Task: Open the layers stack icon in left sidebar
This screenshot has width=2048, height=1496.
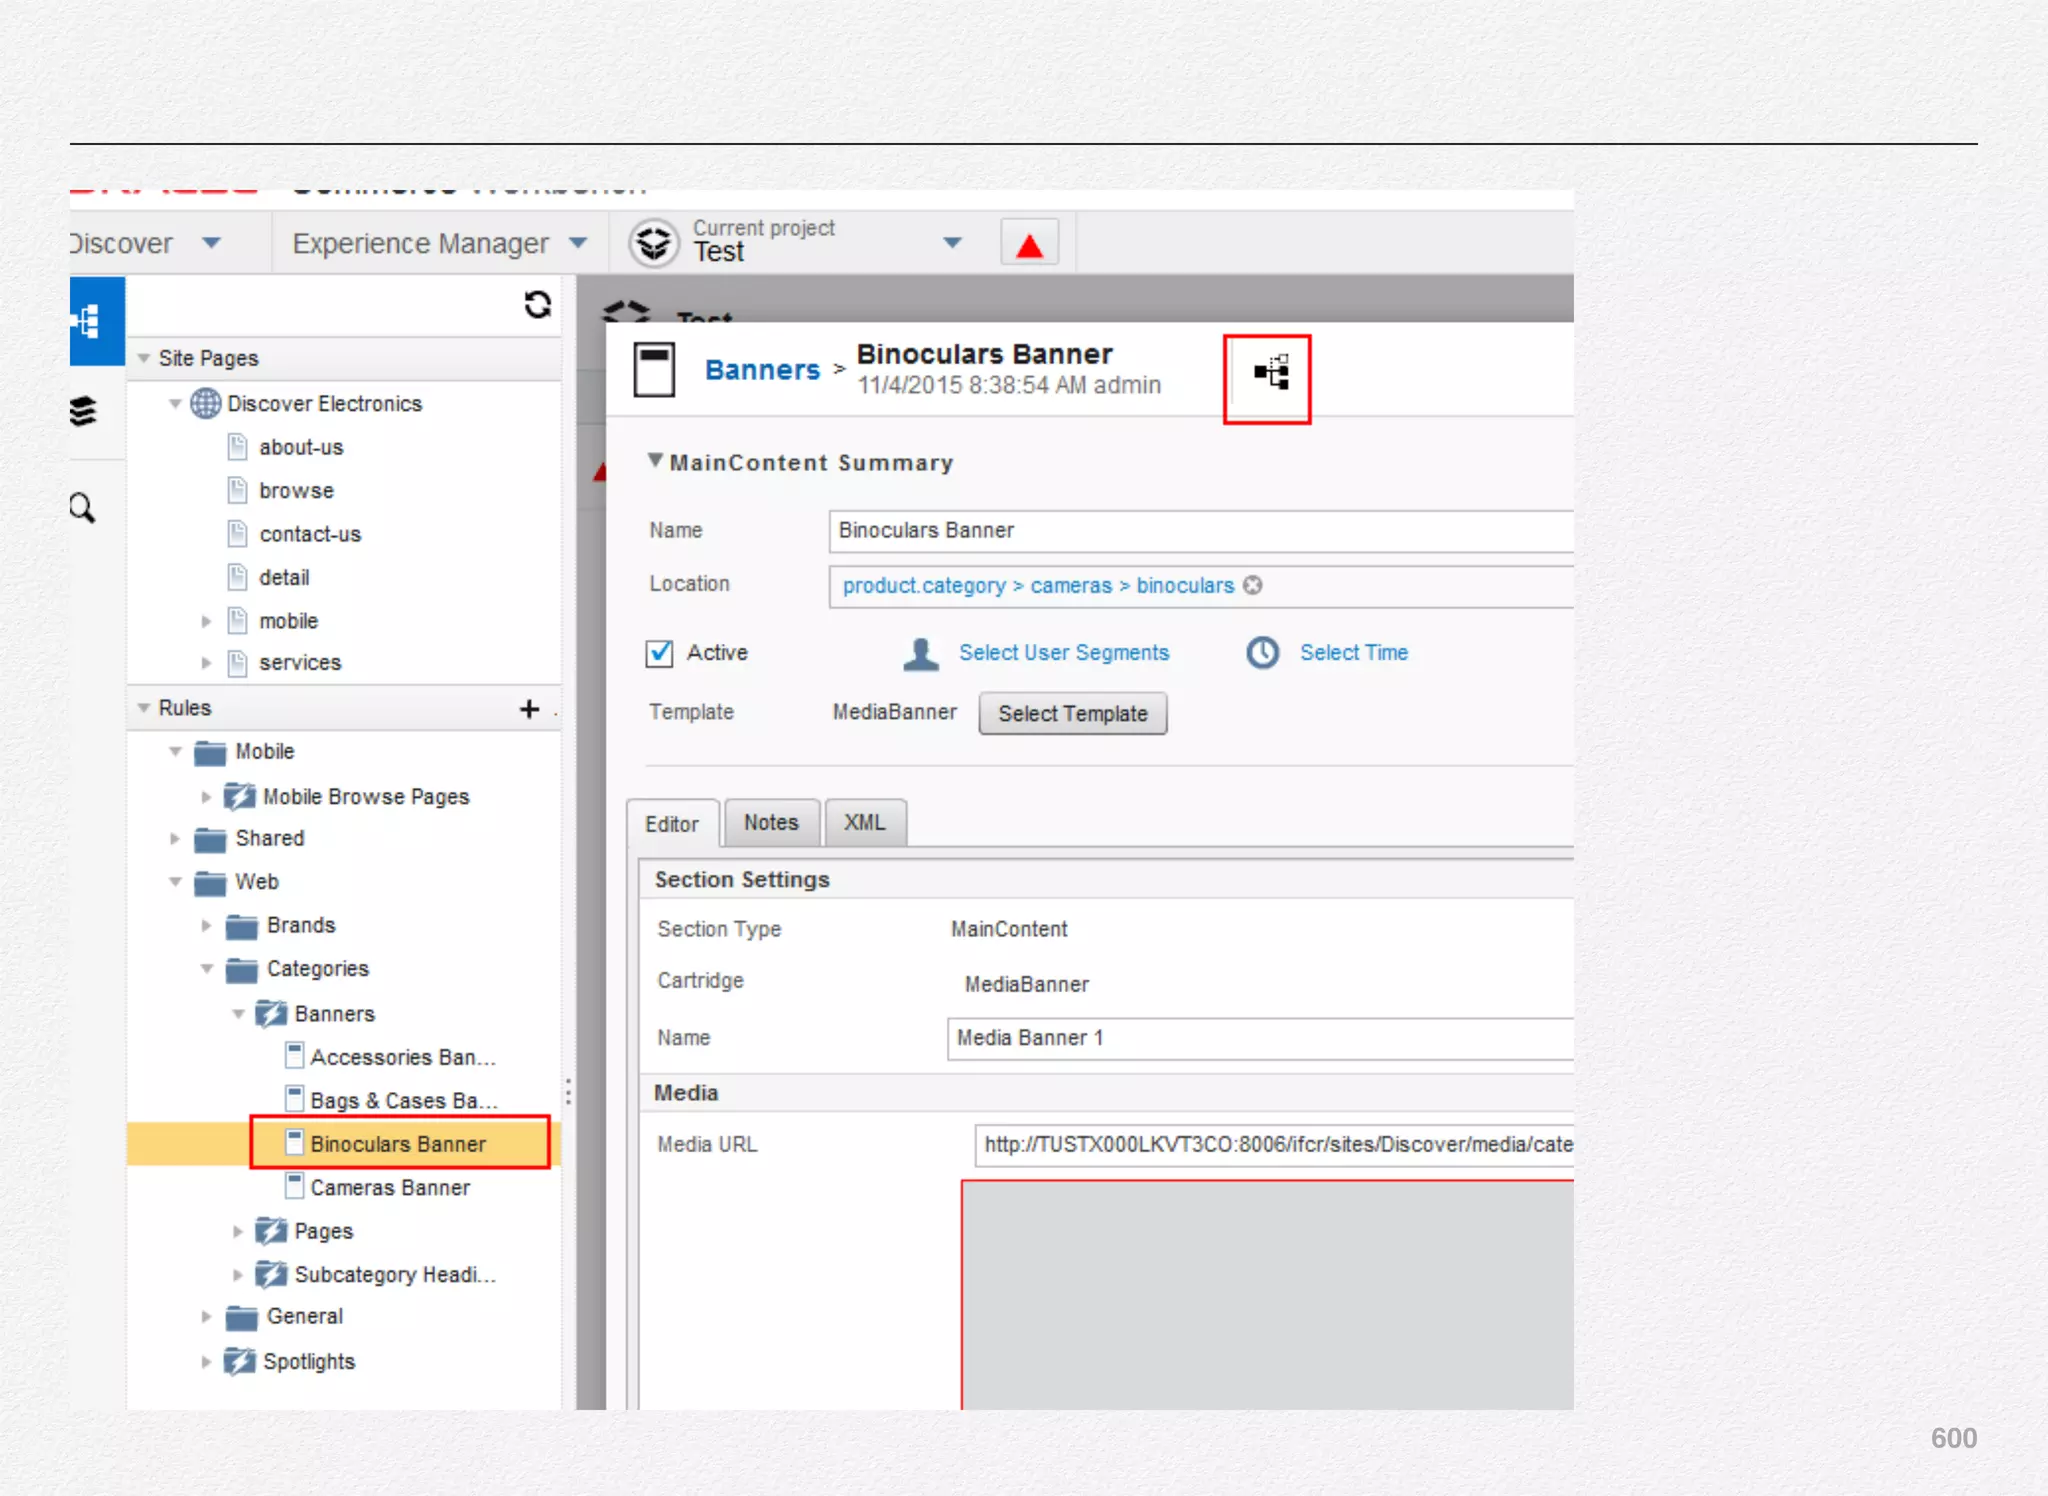Action: tap(83, 411)
